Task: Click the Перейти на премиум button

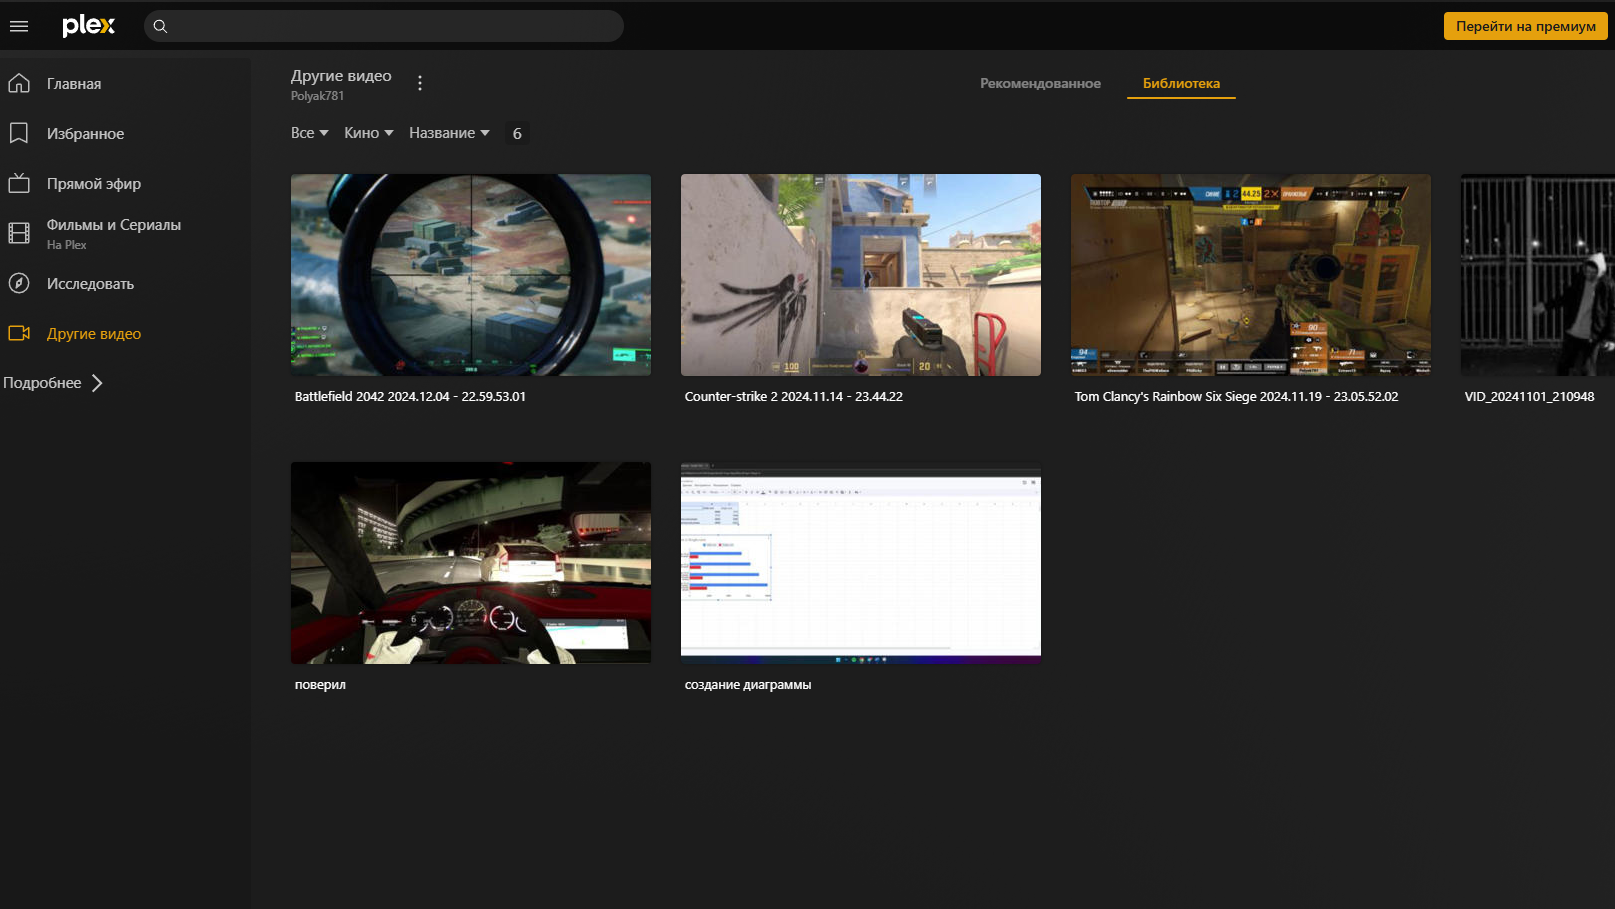Action: pyautogui.click(x=1525, y=26)
